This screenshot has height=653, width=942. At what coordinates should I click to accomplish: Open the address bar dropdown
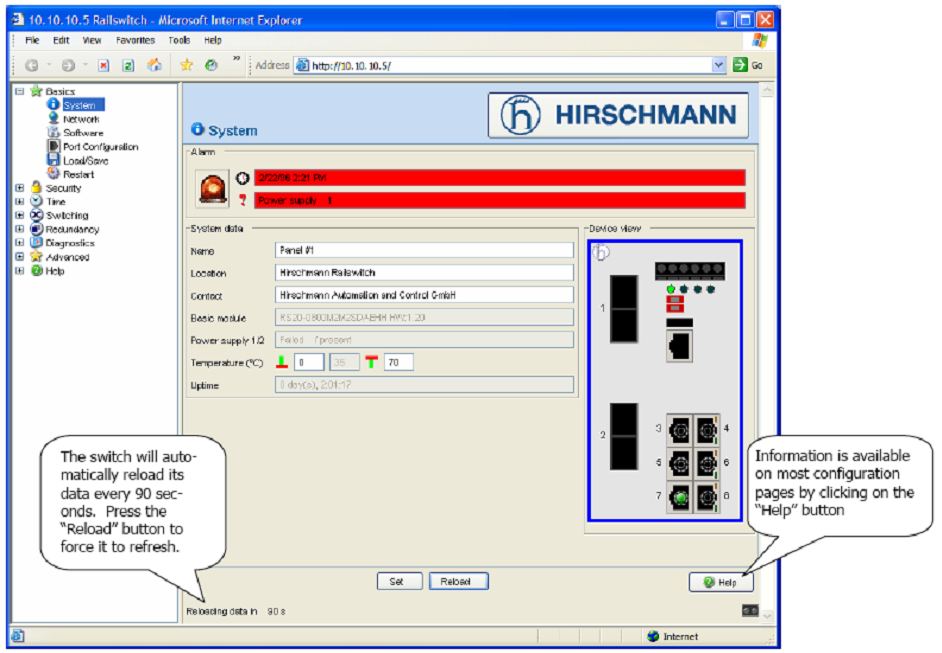(x=718, y=65)
